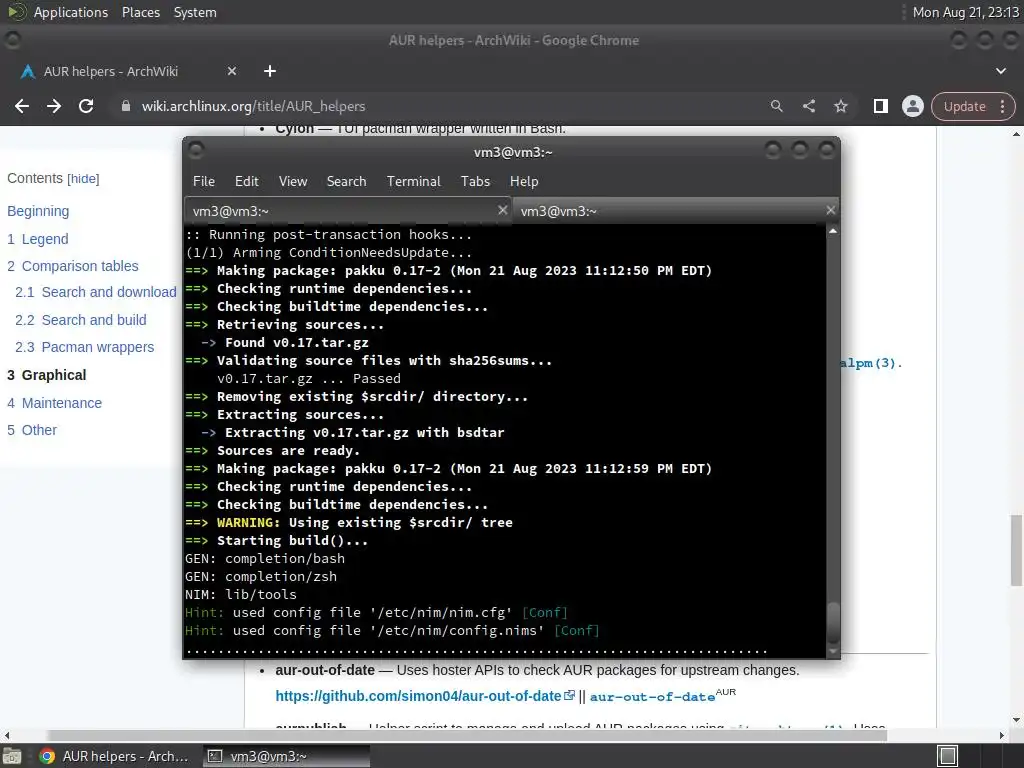Screen dimensions: 1024x768
Task: Open terminal Edit menu
Action: 247,182
